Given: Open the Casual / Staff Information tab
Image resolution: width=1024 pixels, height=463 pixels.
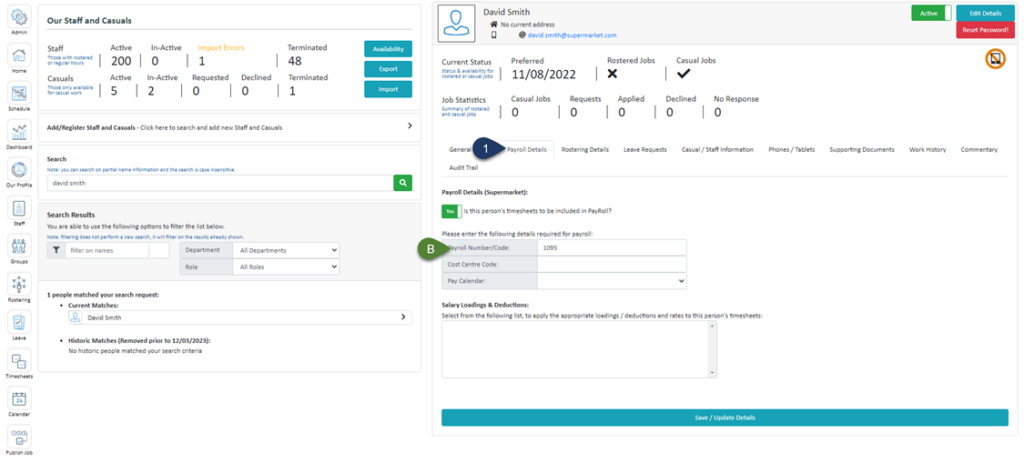Looking at the screenshot, I should click(718, 150).
